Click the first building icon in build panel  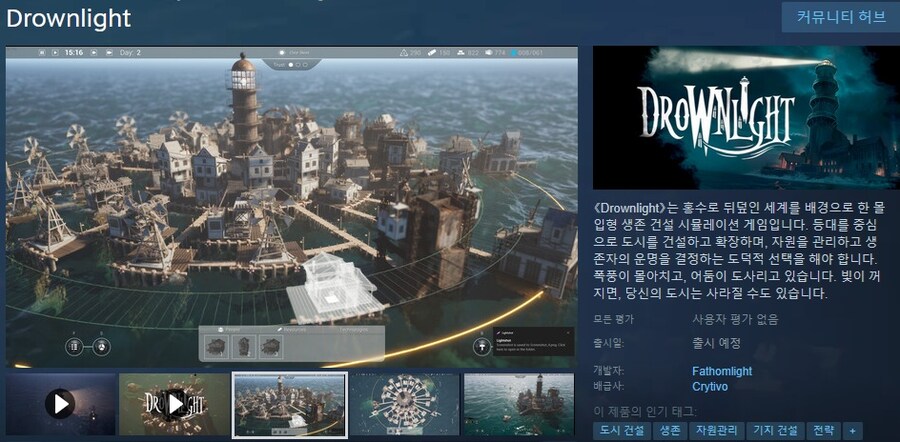217,345
